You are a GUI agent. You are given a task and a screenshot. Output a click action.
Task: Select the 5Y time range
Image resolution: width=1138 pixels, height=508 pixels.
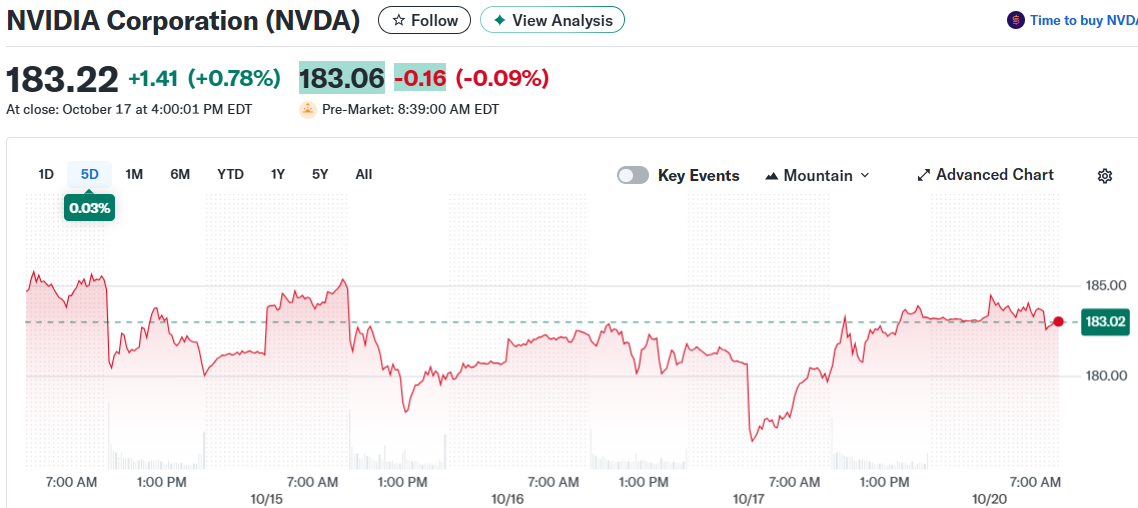click(320, 174)
